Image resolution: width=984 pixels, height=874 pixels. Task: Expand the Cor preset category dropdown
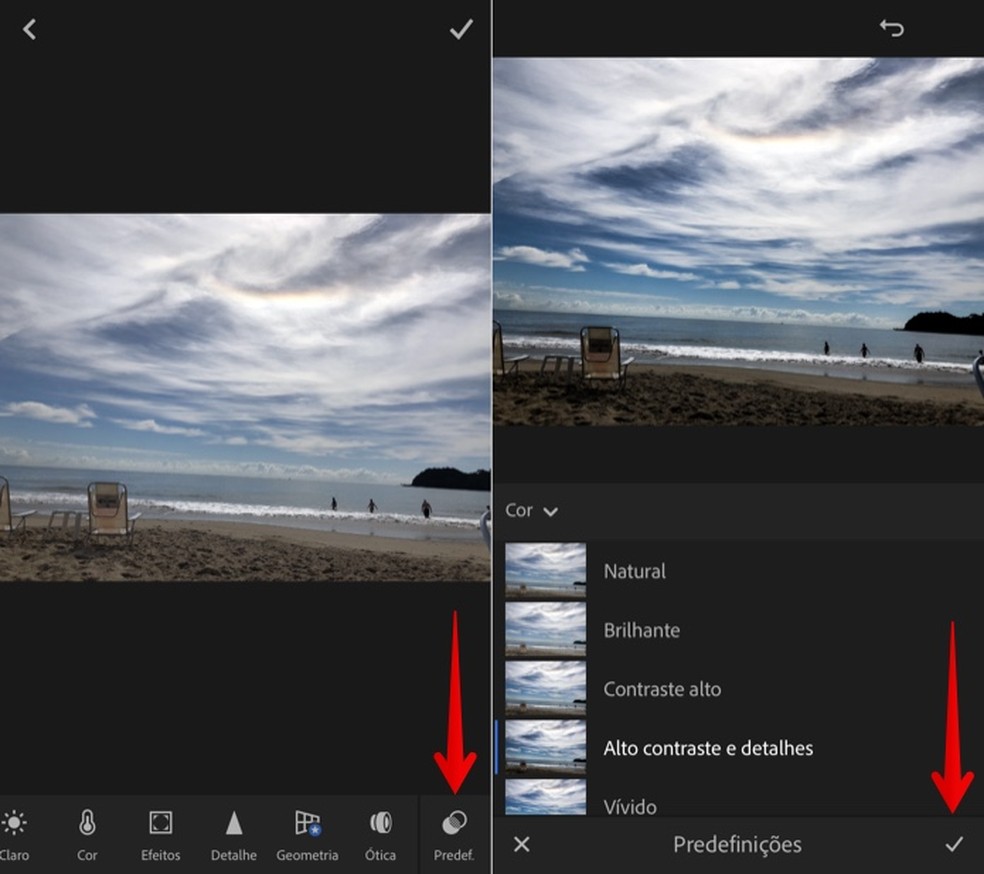point(531,511)
